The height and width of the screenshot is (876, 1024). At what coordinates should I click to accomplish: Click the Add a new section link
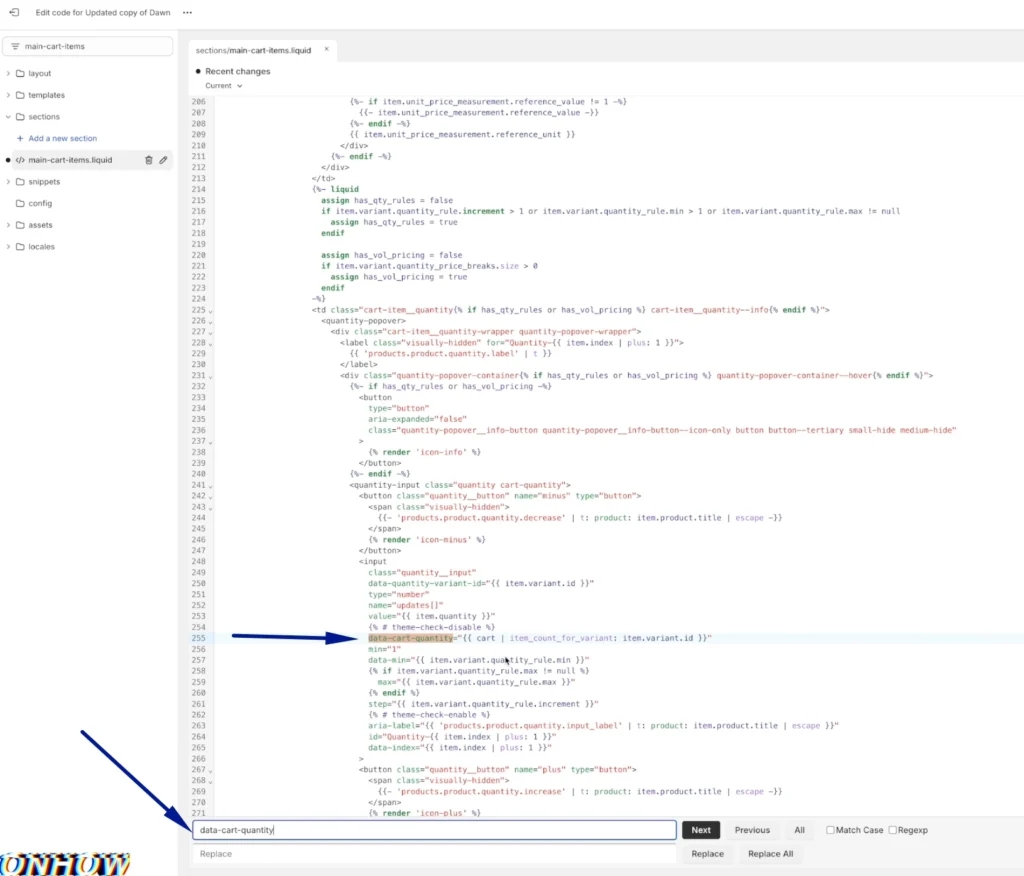tap(62, 139)
